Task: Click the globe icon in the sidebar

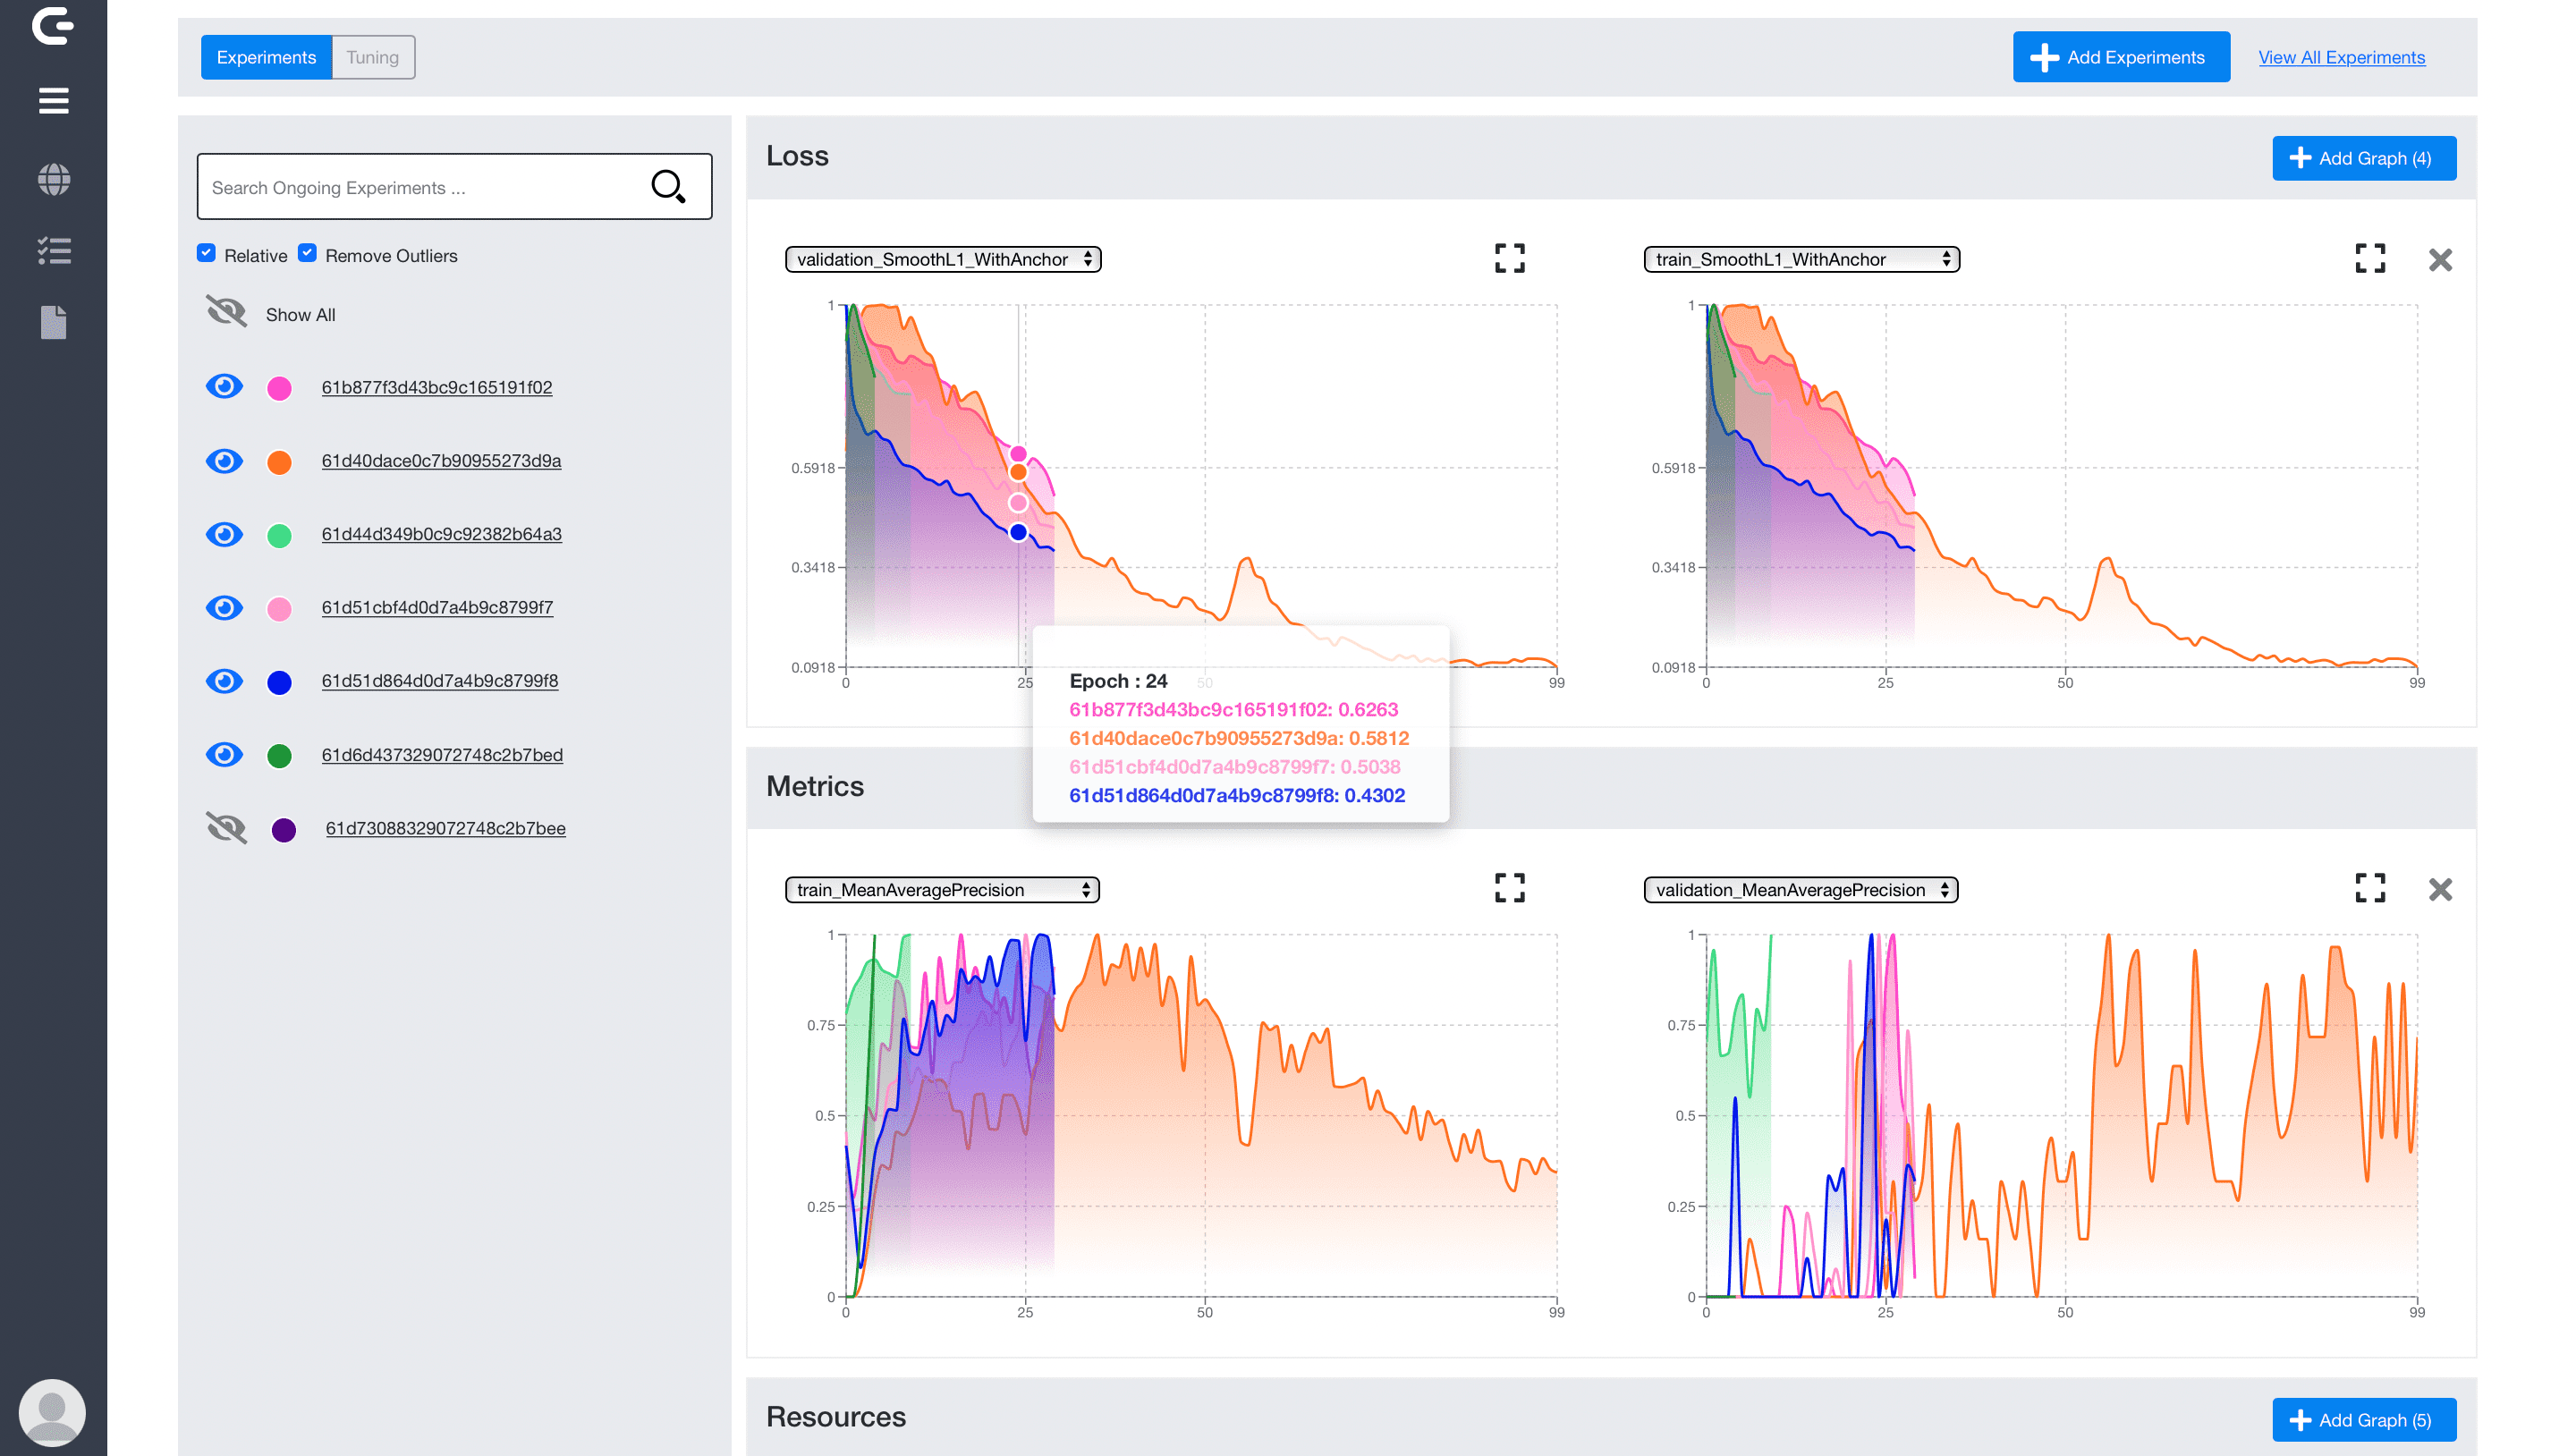Action: click(53, 179)
